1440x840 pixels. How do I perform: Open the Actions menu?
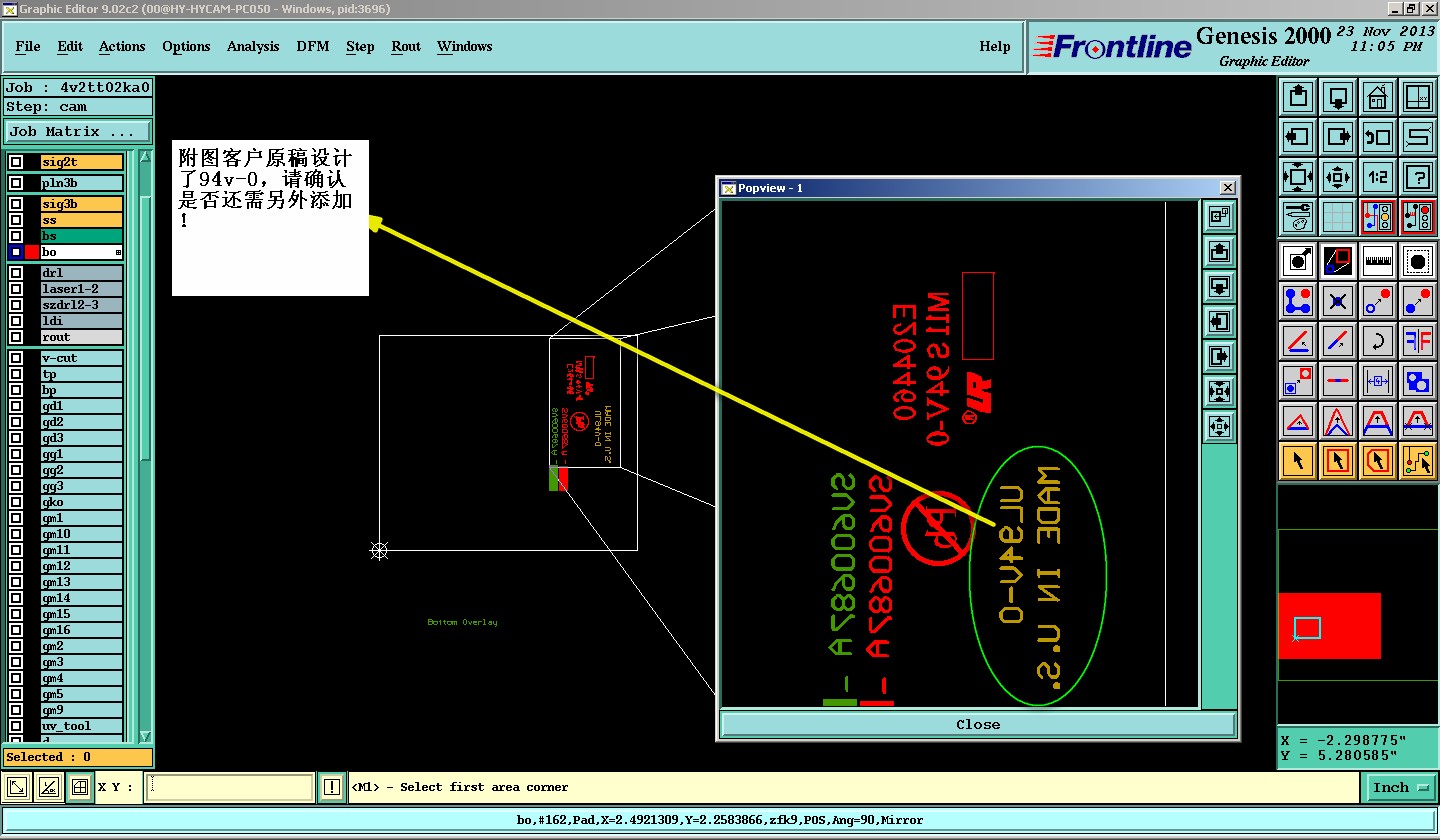coord(122,46)
